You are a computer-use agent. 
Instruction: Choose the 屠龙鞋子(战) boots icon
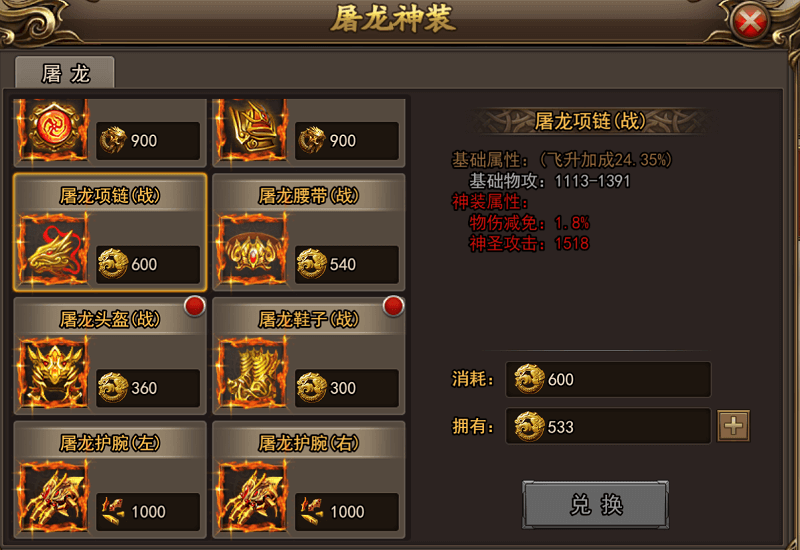(252, 374)
